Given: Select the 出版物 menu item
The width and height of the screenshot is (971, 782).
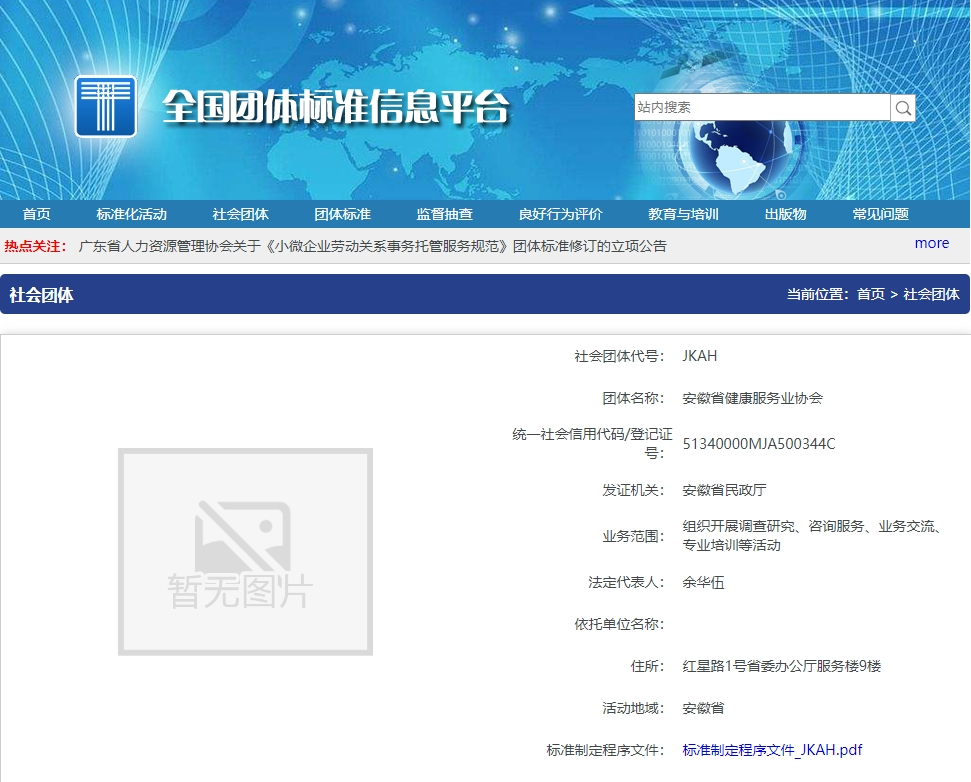Looking at the screenshot, I should coord(785,214).
